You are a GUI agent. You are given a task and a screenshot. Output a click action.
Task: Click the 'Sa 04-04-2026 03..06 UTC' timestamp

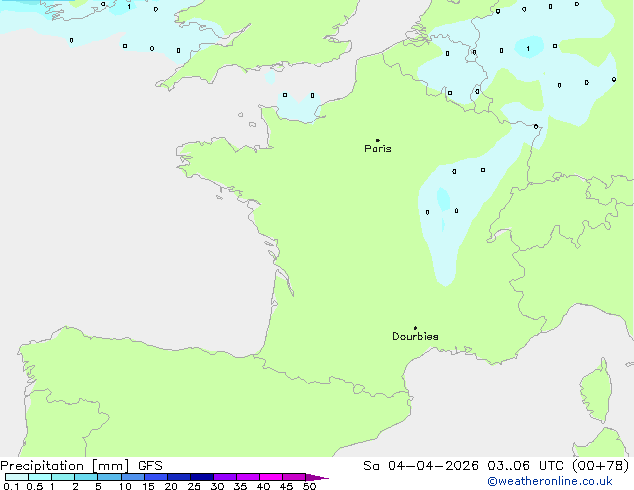(x=463, y=466)
